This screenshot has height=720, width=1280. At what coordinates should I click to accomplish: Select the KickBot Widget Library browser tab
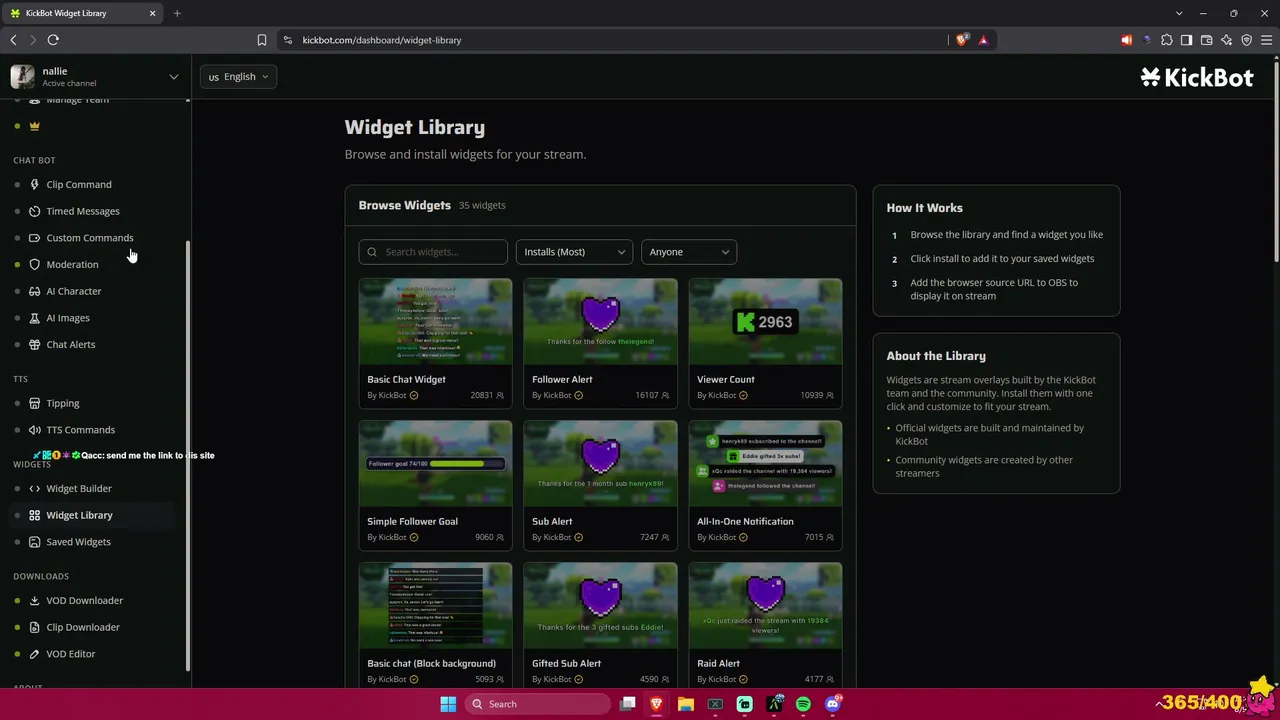[x=82, y=13]
